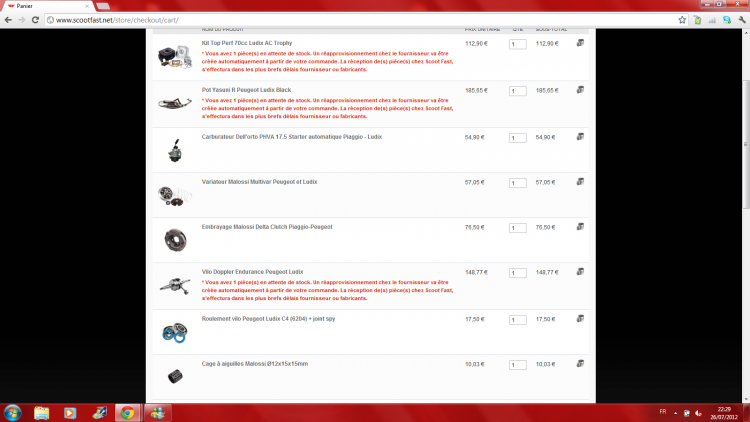This screenshot has height=422, width=750.
Task: View Roulement vilo bearings thumbnail
Action: (175, 333)
